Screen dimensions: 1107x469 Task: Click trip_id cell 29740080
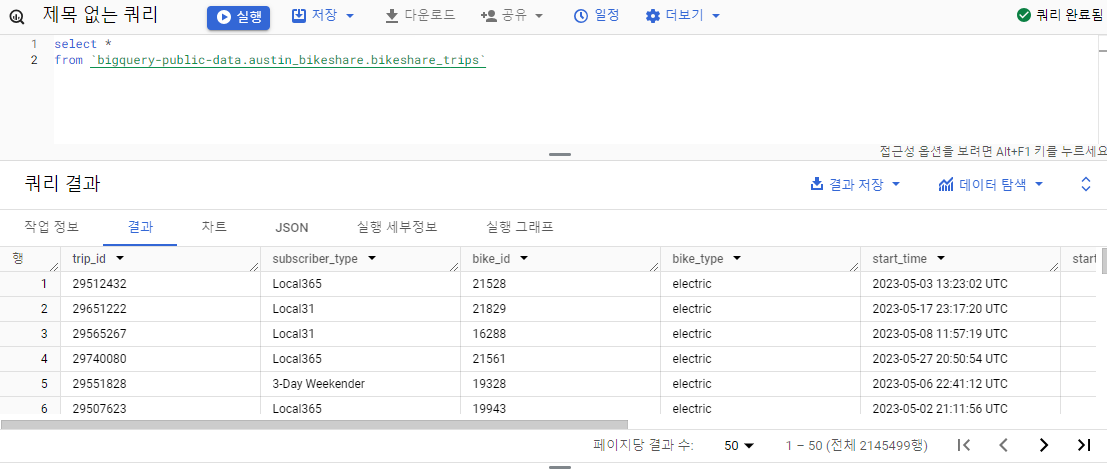click(100, 359)
